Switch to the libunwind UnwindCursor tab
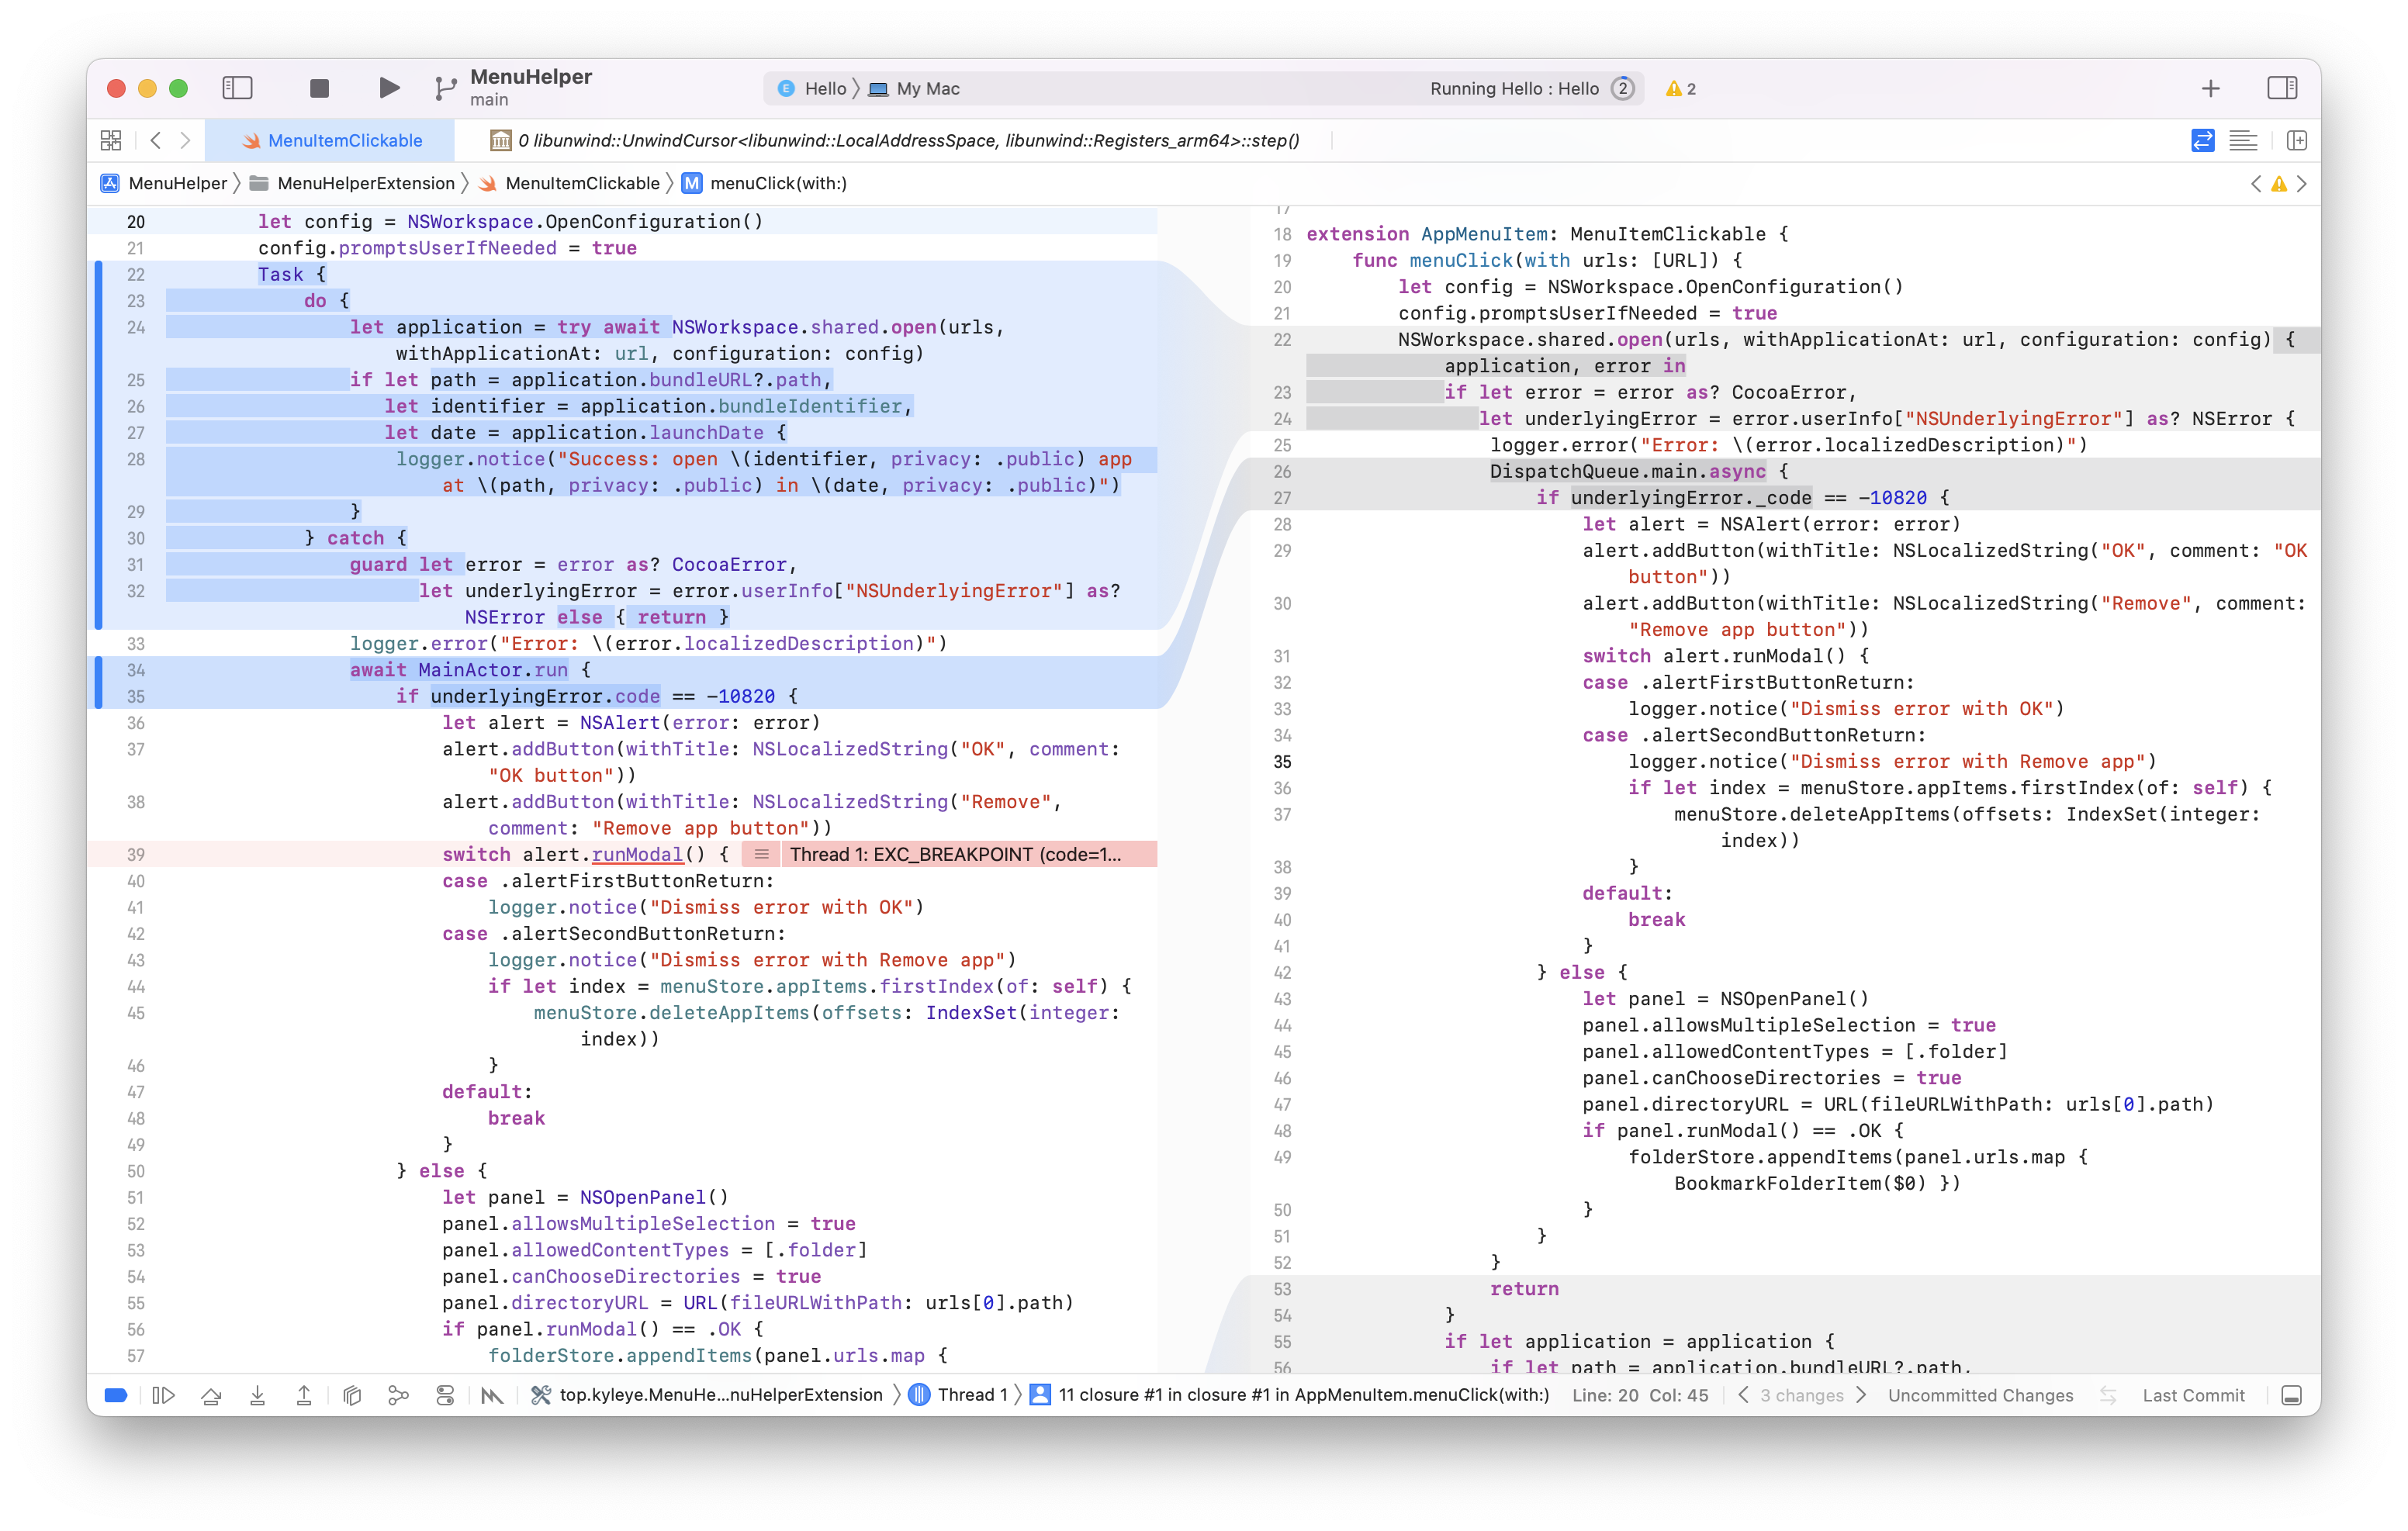Image resolution: width=2408 pixels, height=1531 pixels. pos(895,141)
